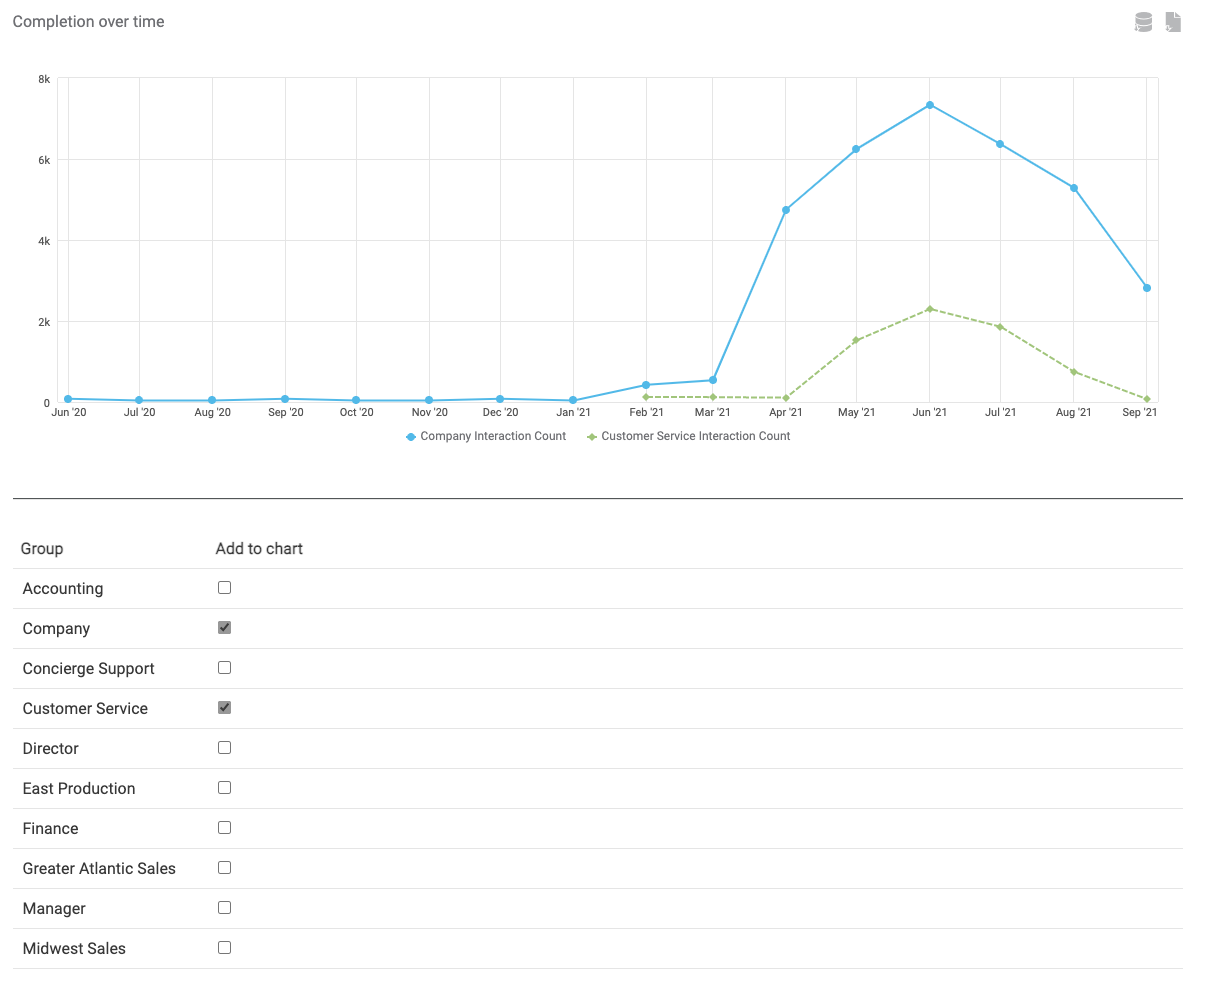Select the Customer Service point for Apr '21
The height and width of the screenshot is (997, 1207).
(786, 398)
